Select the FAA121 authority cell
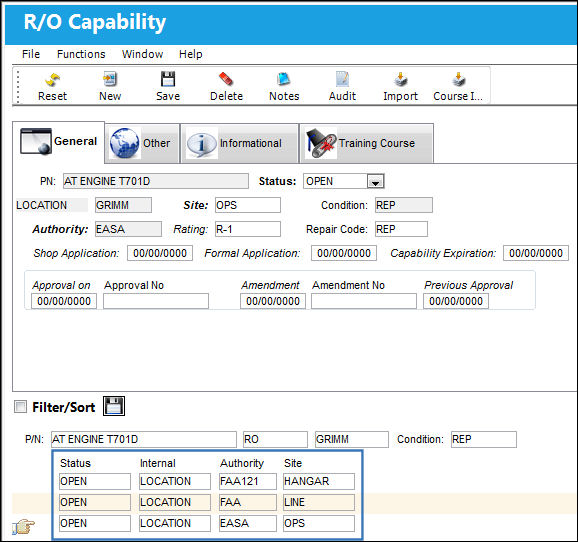This screenshot has width=578, height=542. (x=248, y=482)
